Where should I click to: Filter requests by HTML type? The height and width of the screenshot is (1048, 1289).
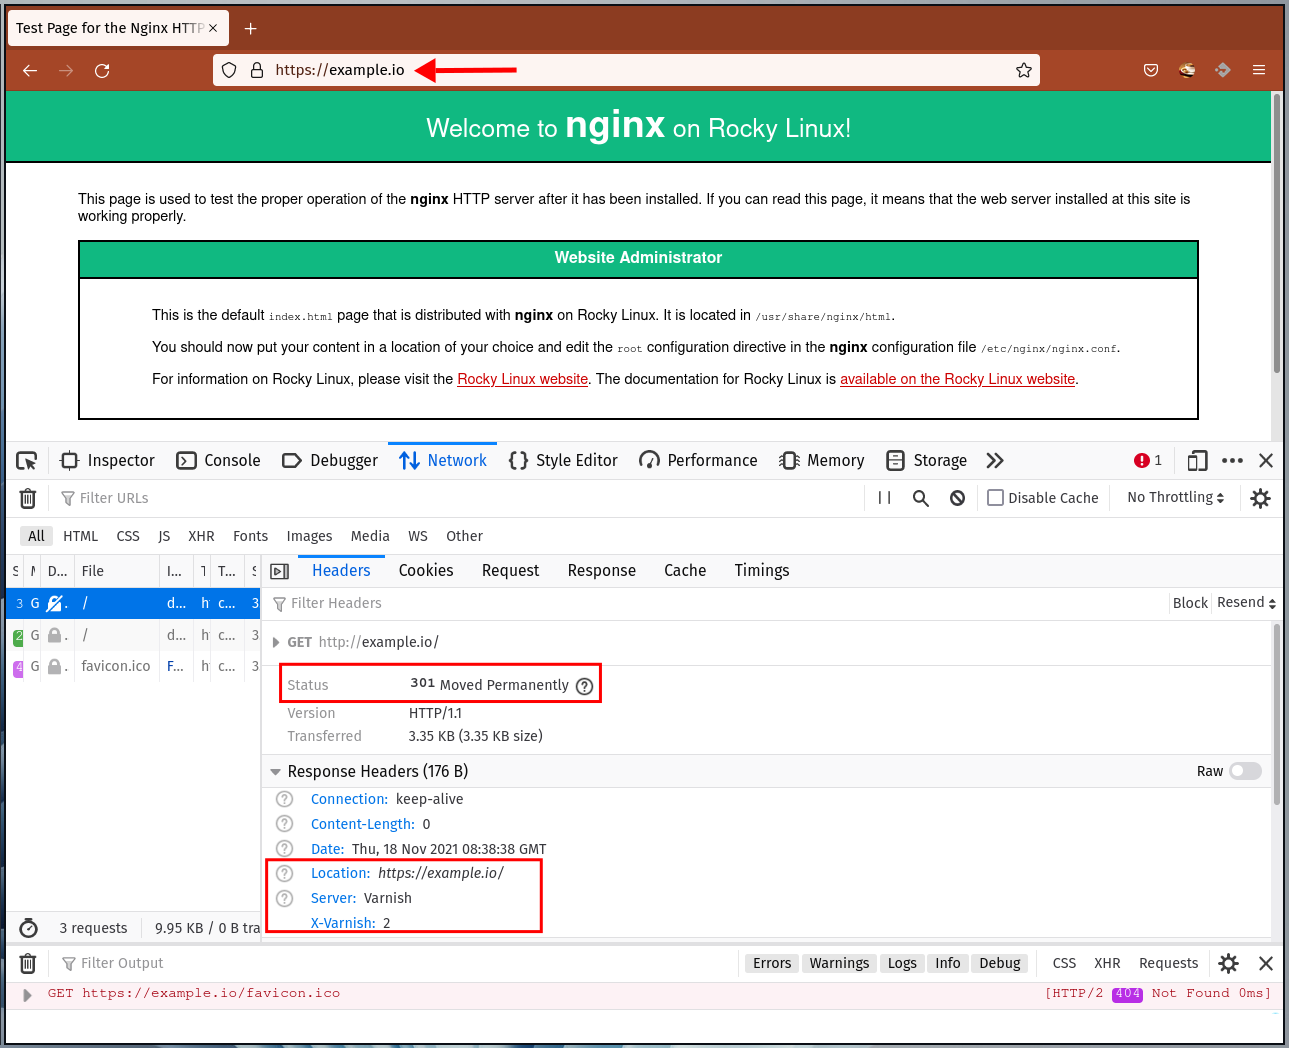(x=81, y=536)
